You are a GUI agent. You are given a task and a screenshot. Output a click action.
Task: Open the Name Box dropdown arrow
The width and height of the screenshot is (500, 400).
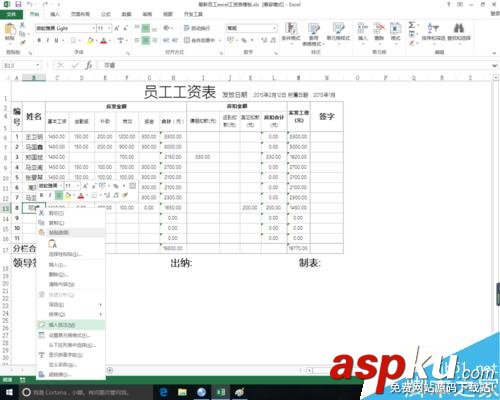(38, 65)
